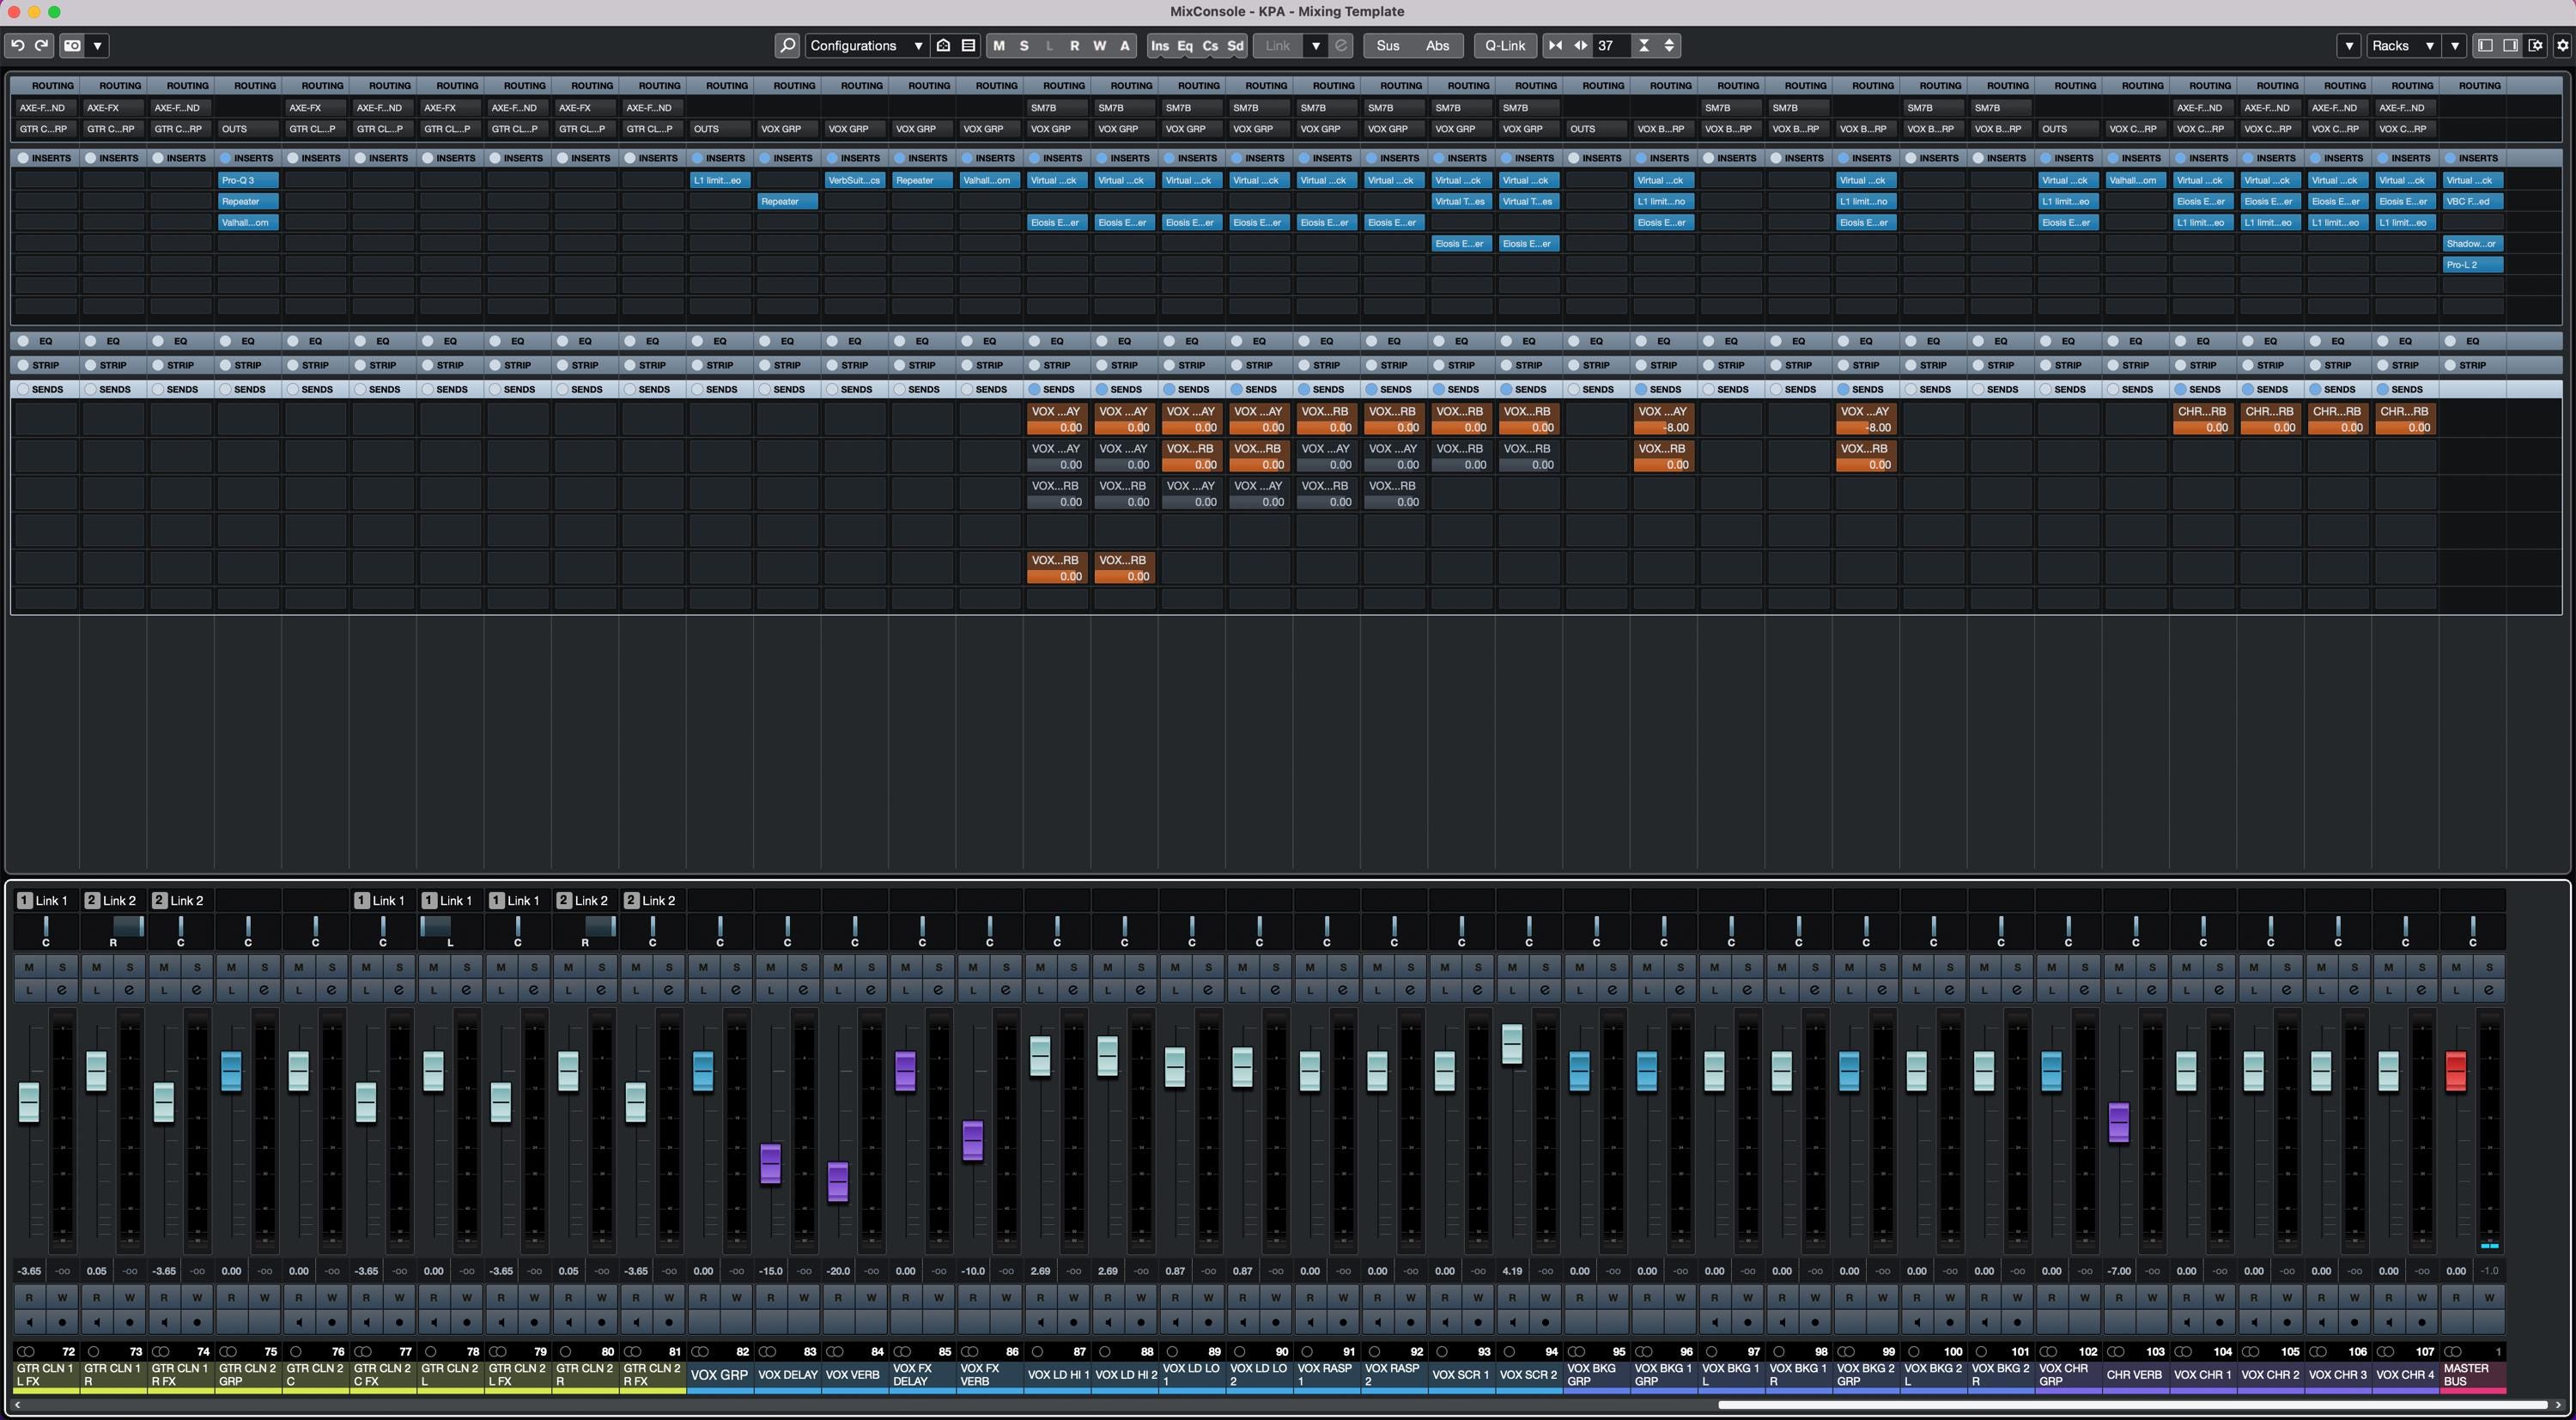2576x1420 pixels.
Task: Mute the MASTER BUS channel
Action: click(2456, 966)
